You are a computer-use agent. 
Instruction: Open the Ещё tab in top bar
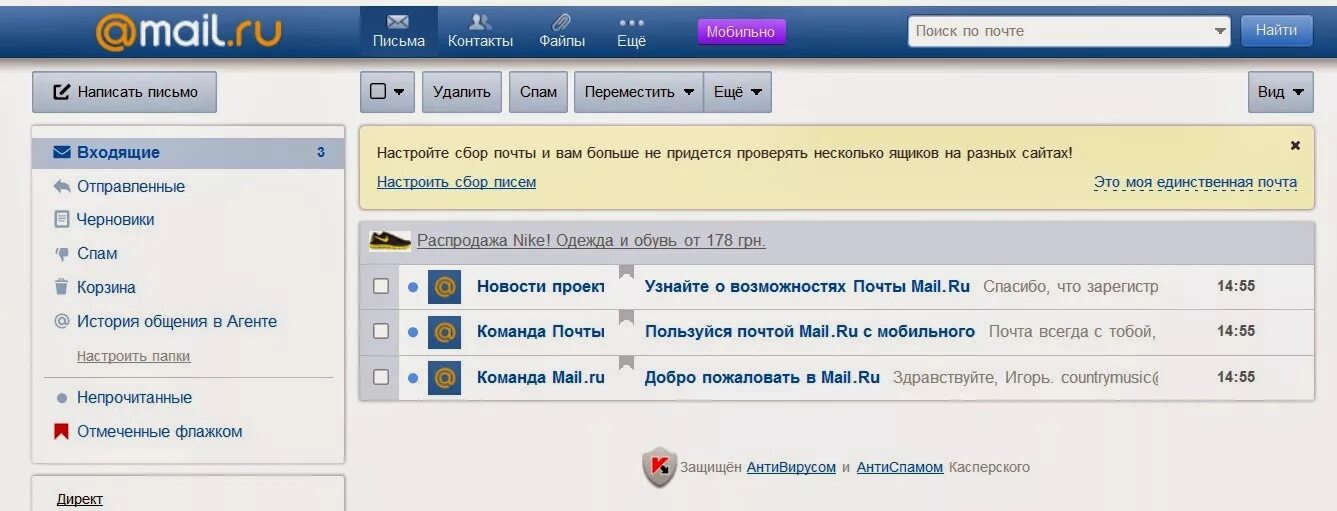point(632,31)
